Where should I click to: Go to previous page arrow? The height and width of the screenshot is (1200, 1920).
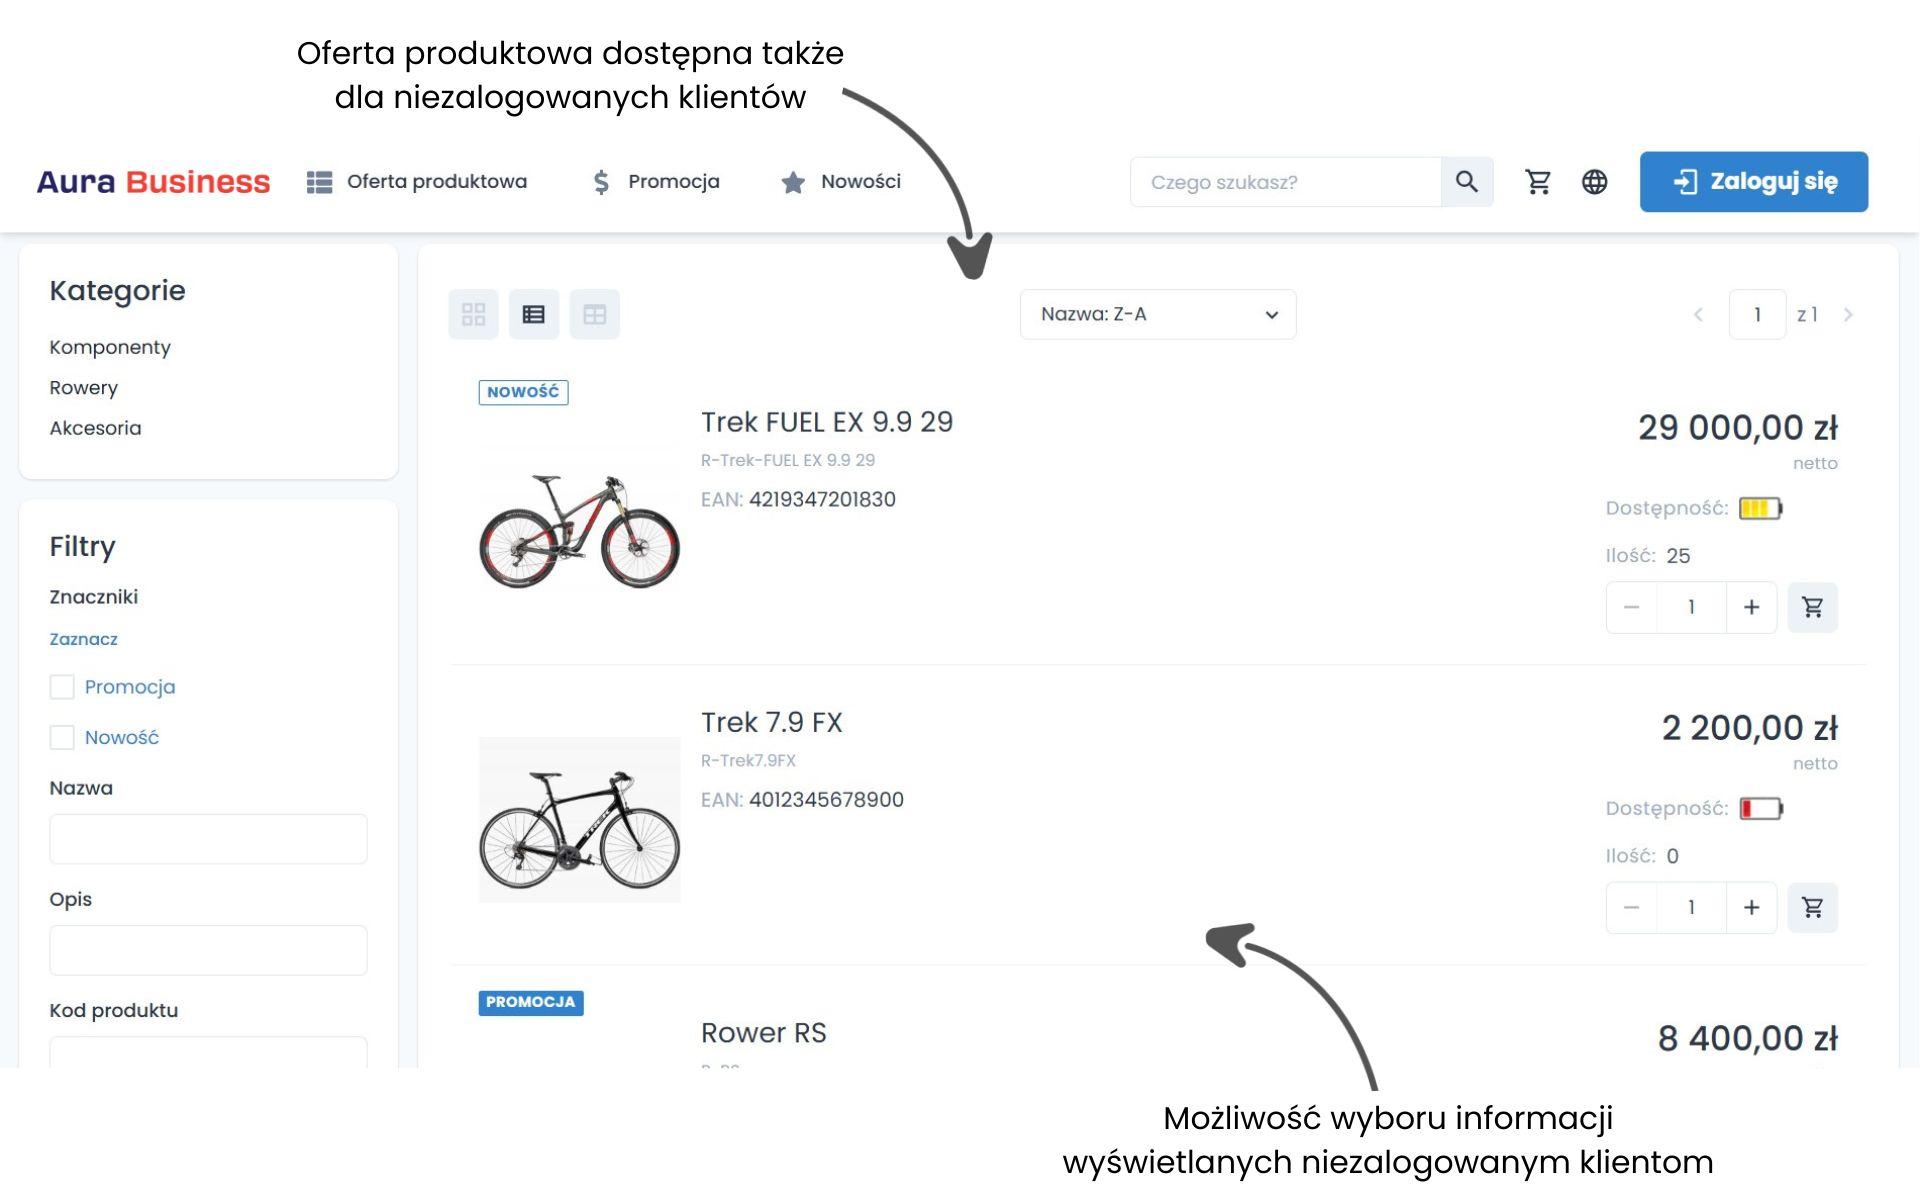(x=1698, y=315)
